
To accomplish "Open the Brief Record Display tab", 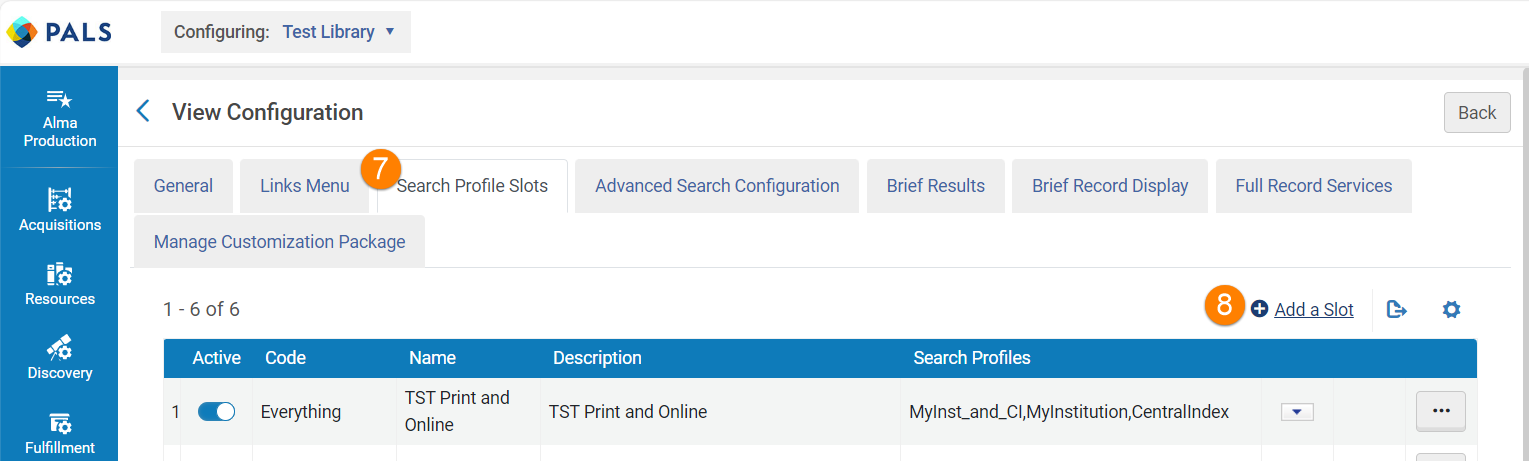I will (x=1110, y=186).
